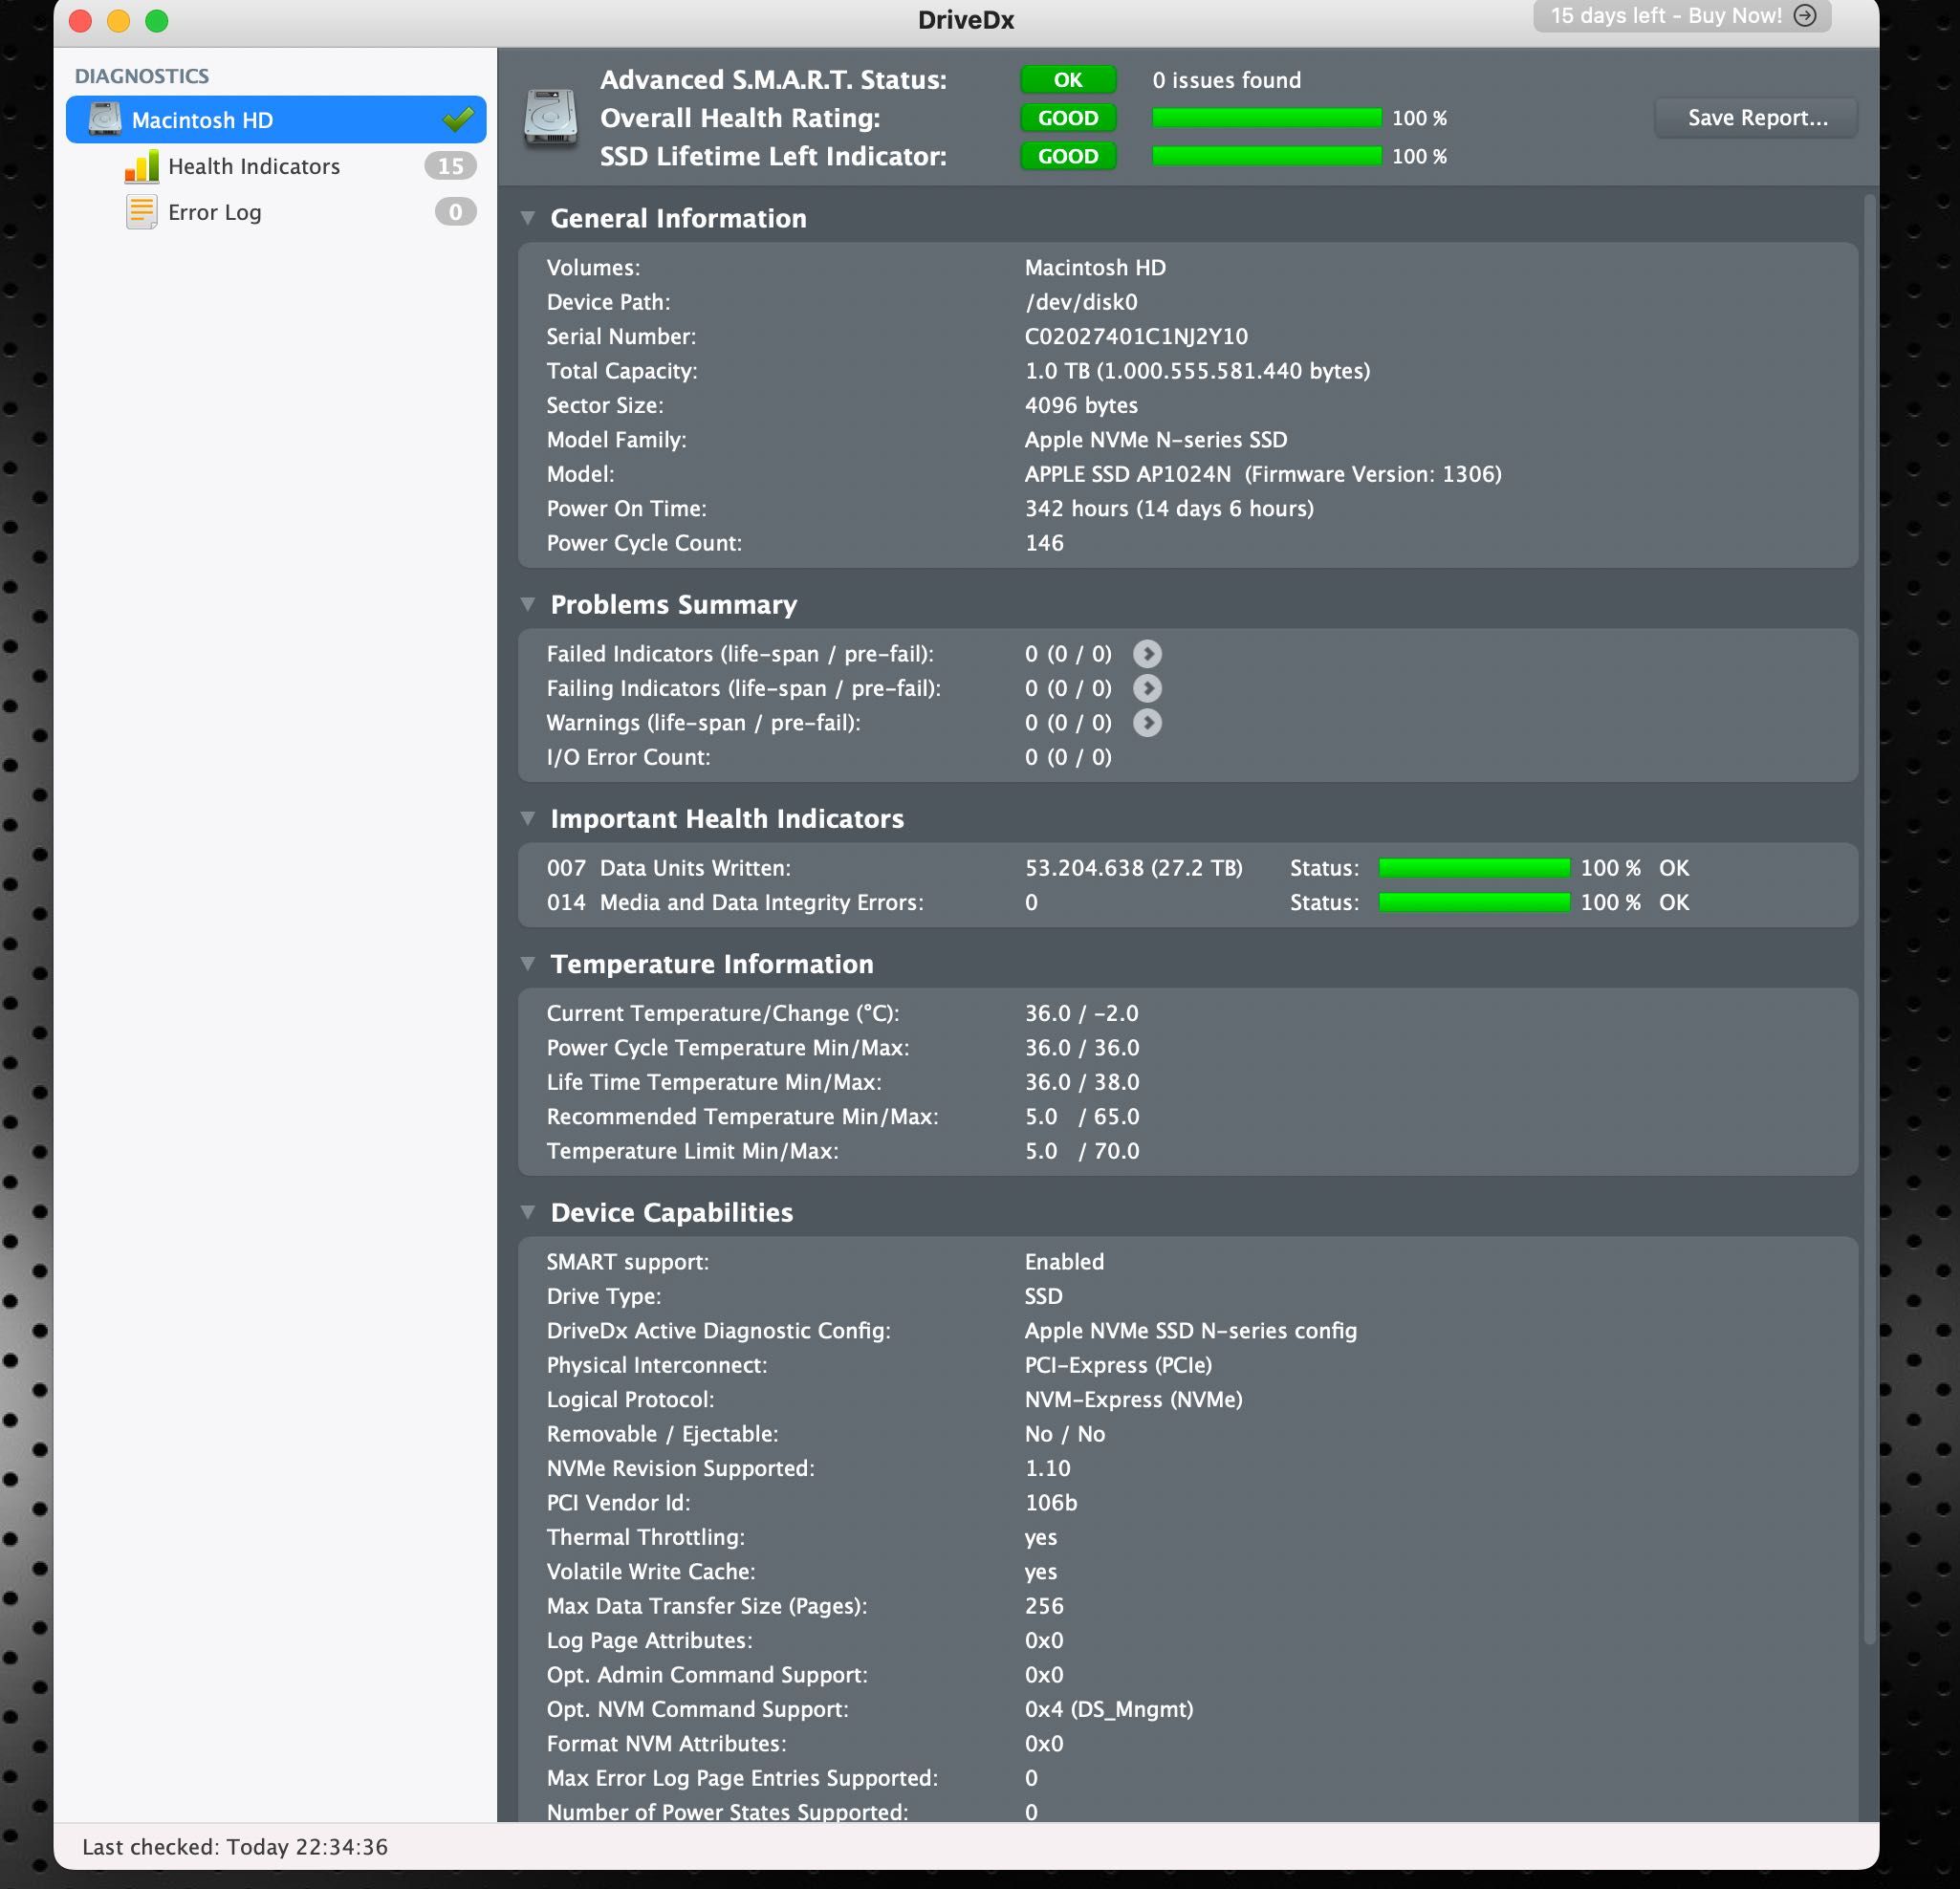This screenshot has height=1889, width=1960.
Task: Click the green zoom window button
Action: tap(157, 21)
